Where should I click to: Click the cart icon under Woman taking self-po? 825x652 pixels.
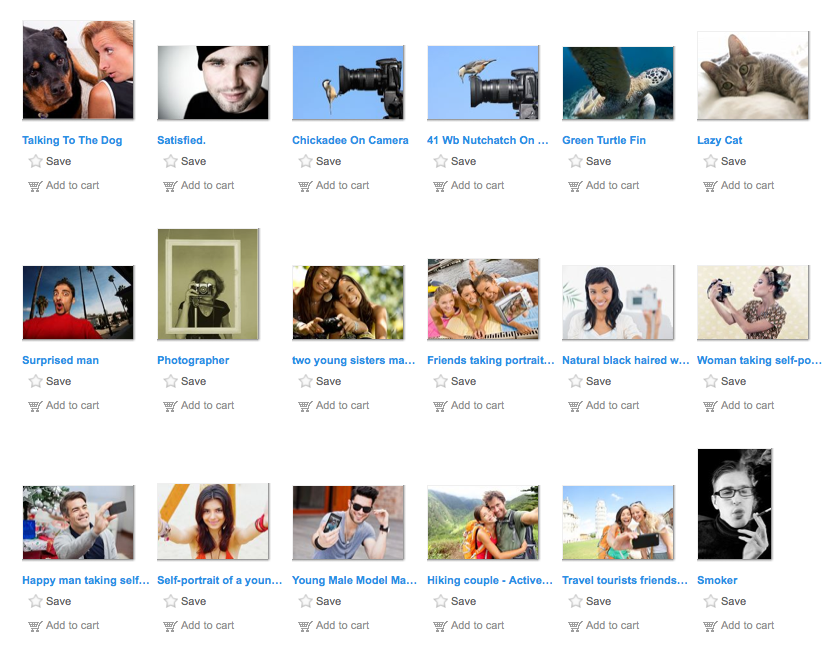coord(710,406)
